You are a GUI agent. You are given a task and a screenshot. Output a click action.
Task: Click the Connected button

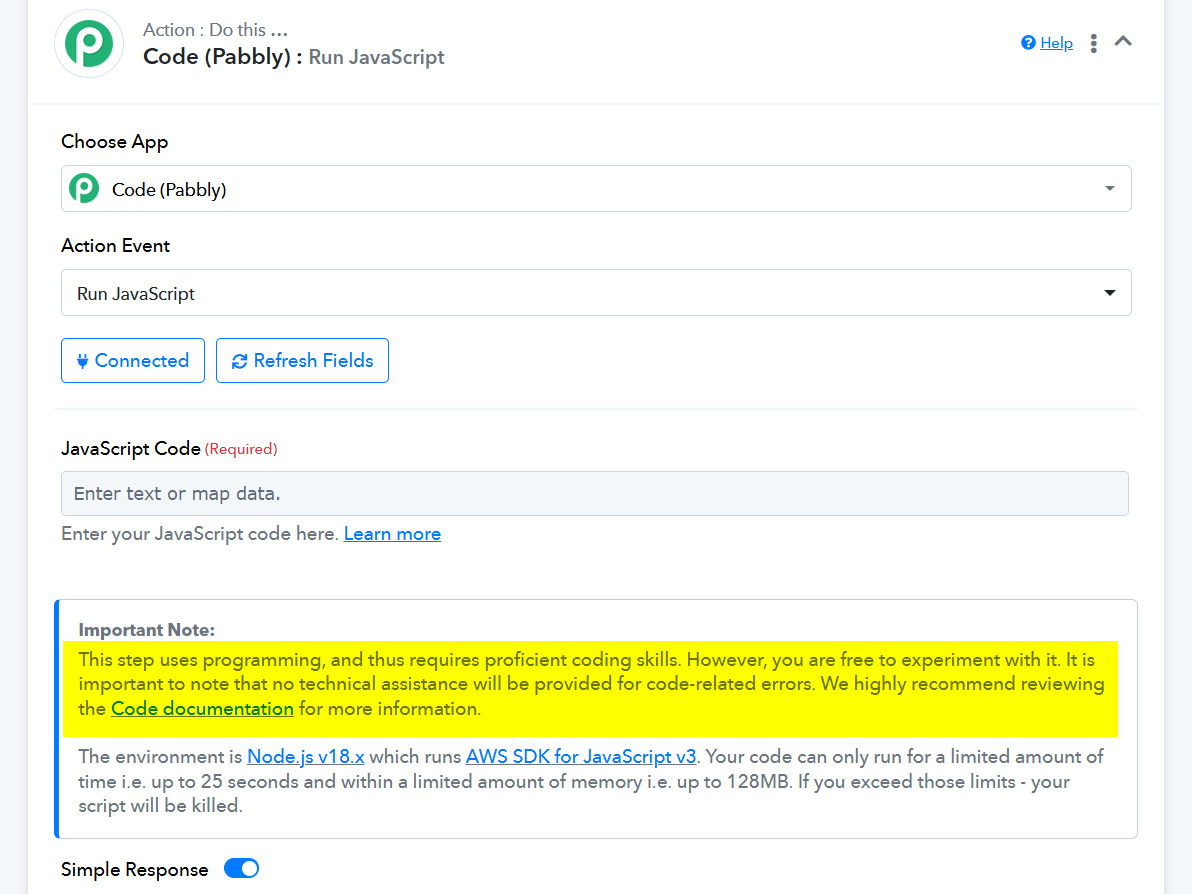tap(133, 360)
